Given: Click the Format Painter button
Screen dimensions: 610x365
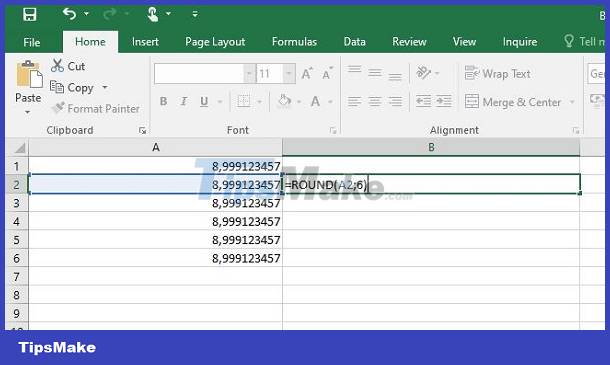Looking at the screenshot, I should point(96,108).
